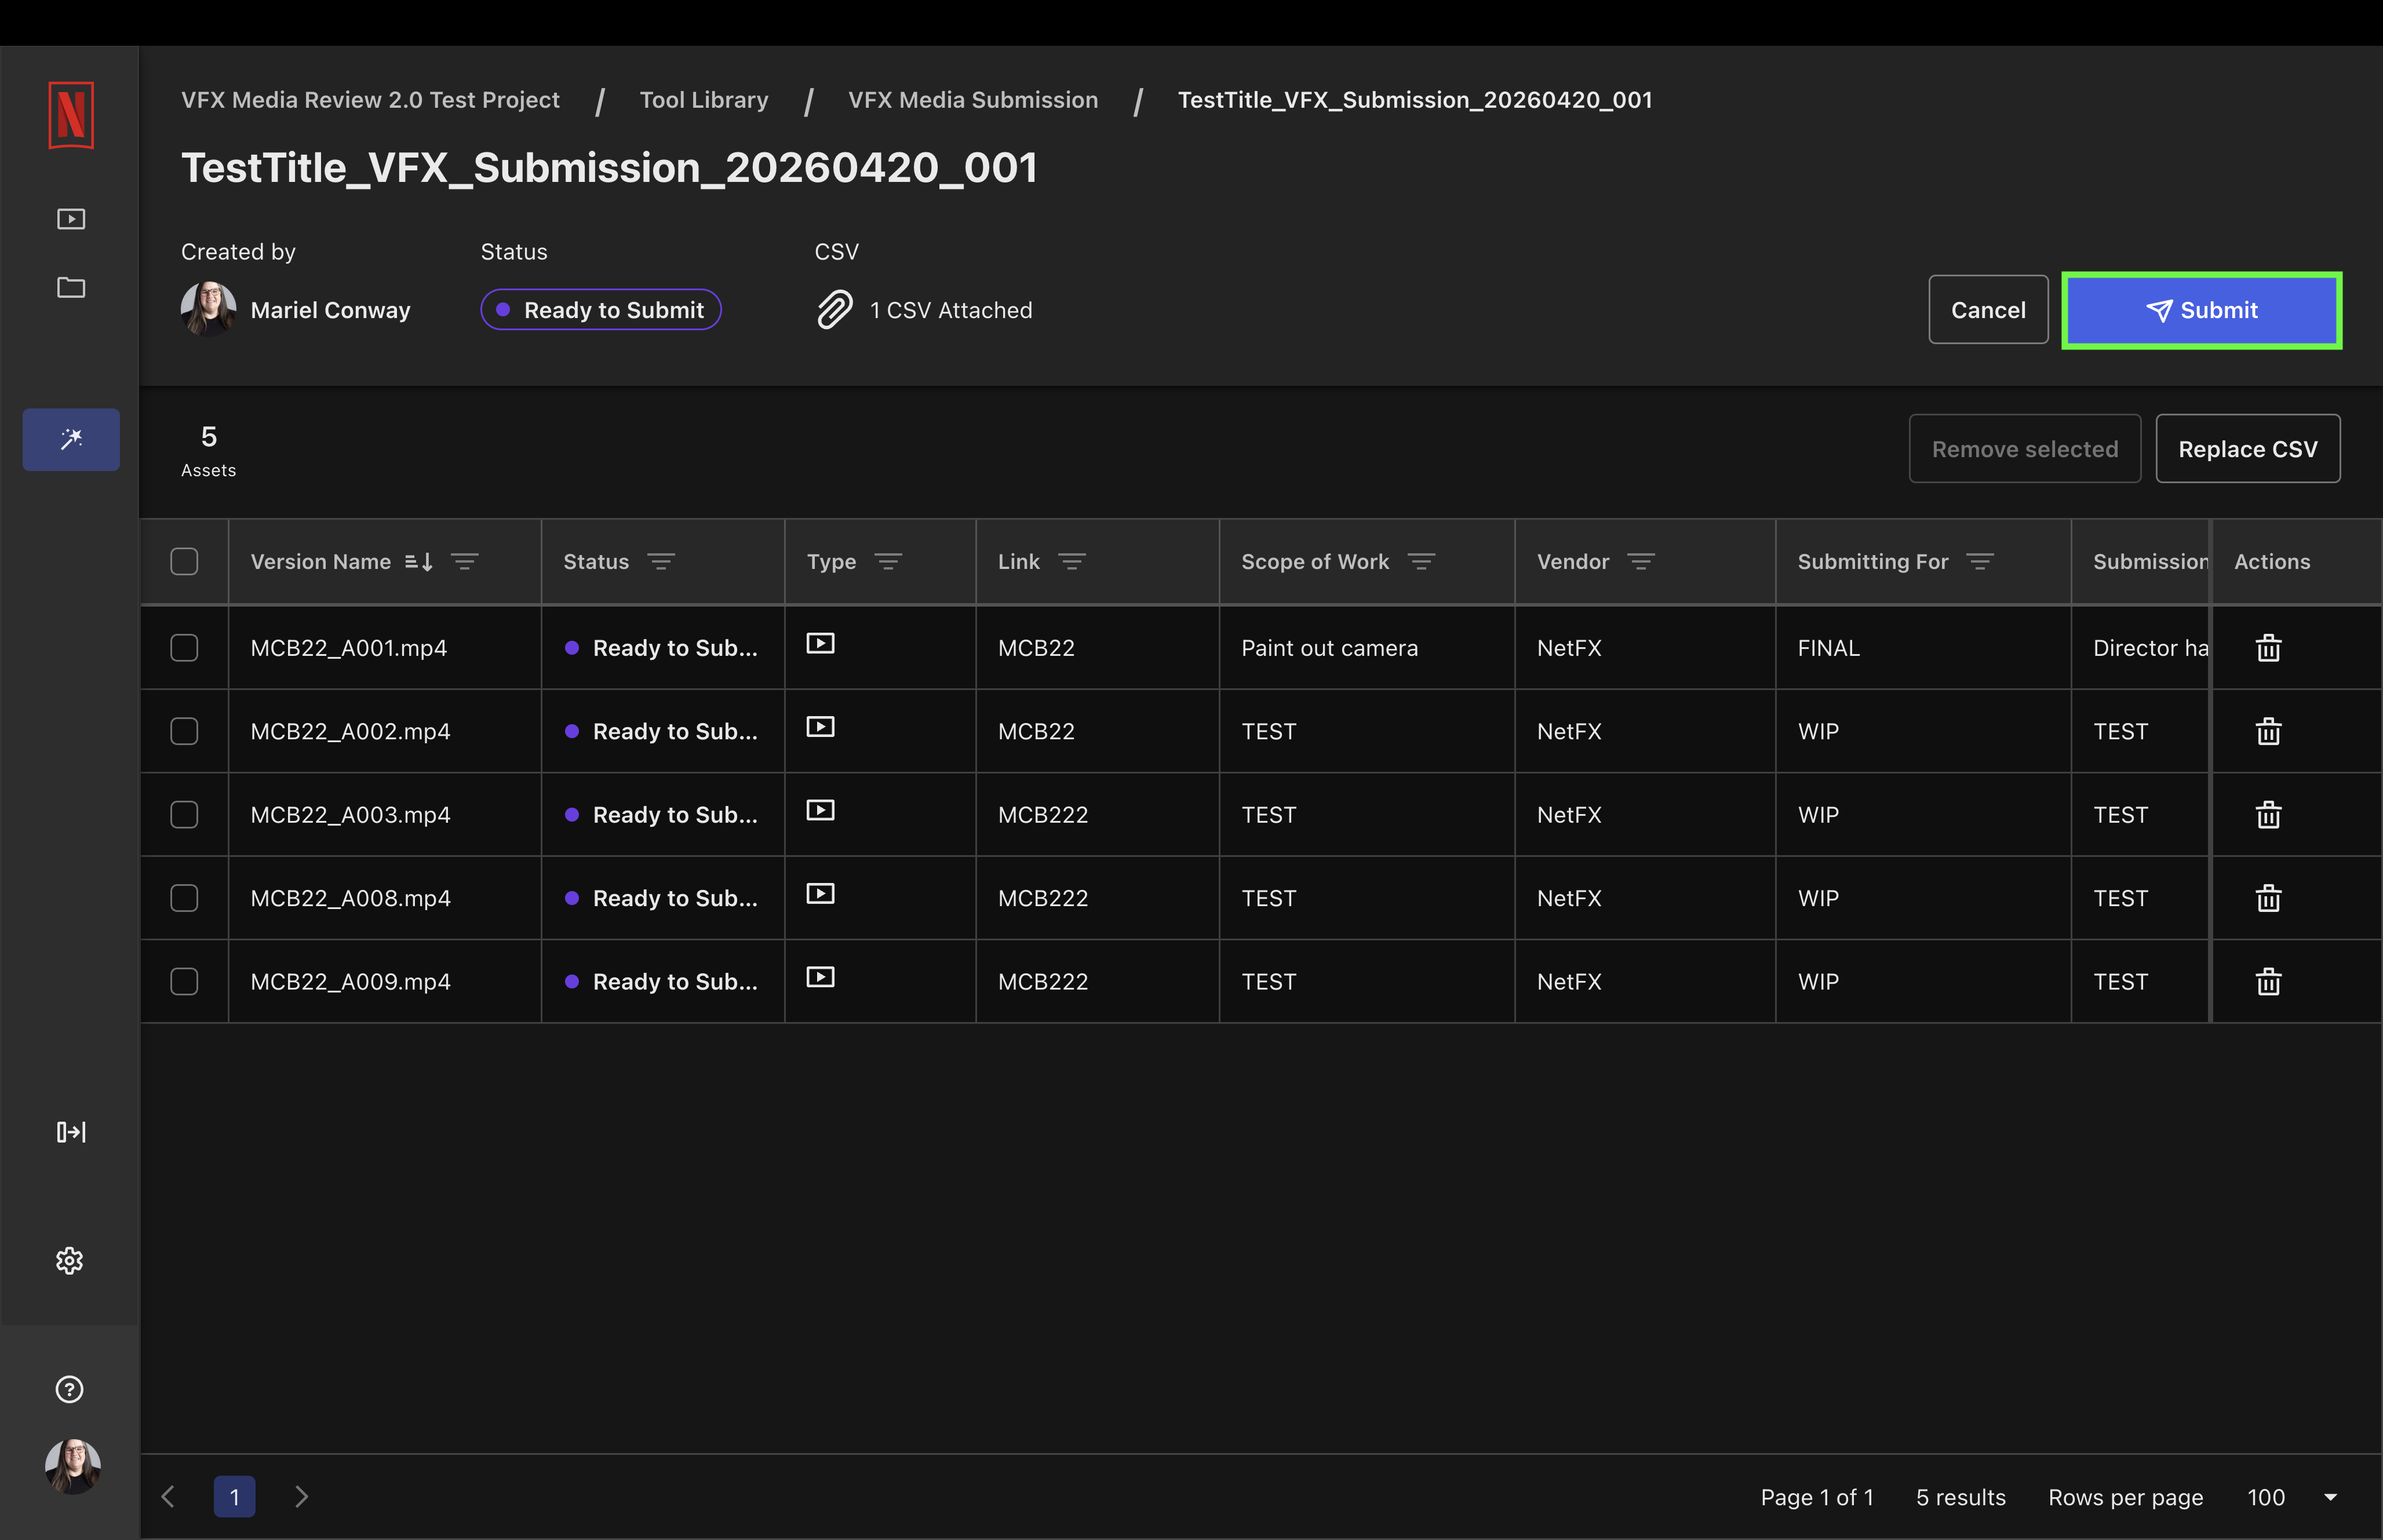Delete MCB22_A009.mp4 with trash icon

coord(2269,982)
